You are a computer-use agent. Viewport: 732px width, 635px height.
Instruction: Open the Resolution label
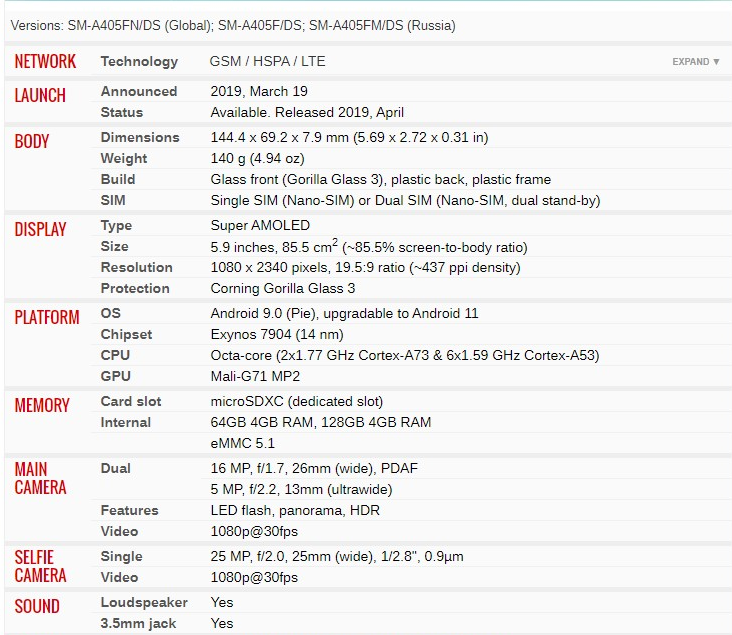click(x=136, y=267)
